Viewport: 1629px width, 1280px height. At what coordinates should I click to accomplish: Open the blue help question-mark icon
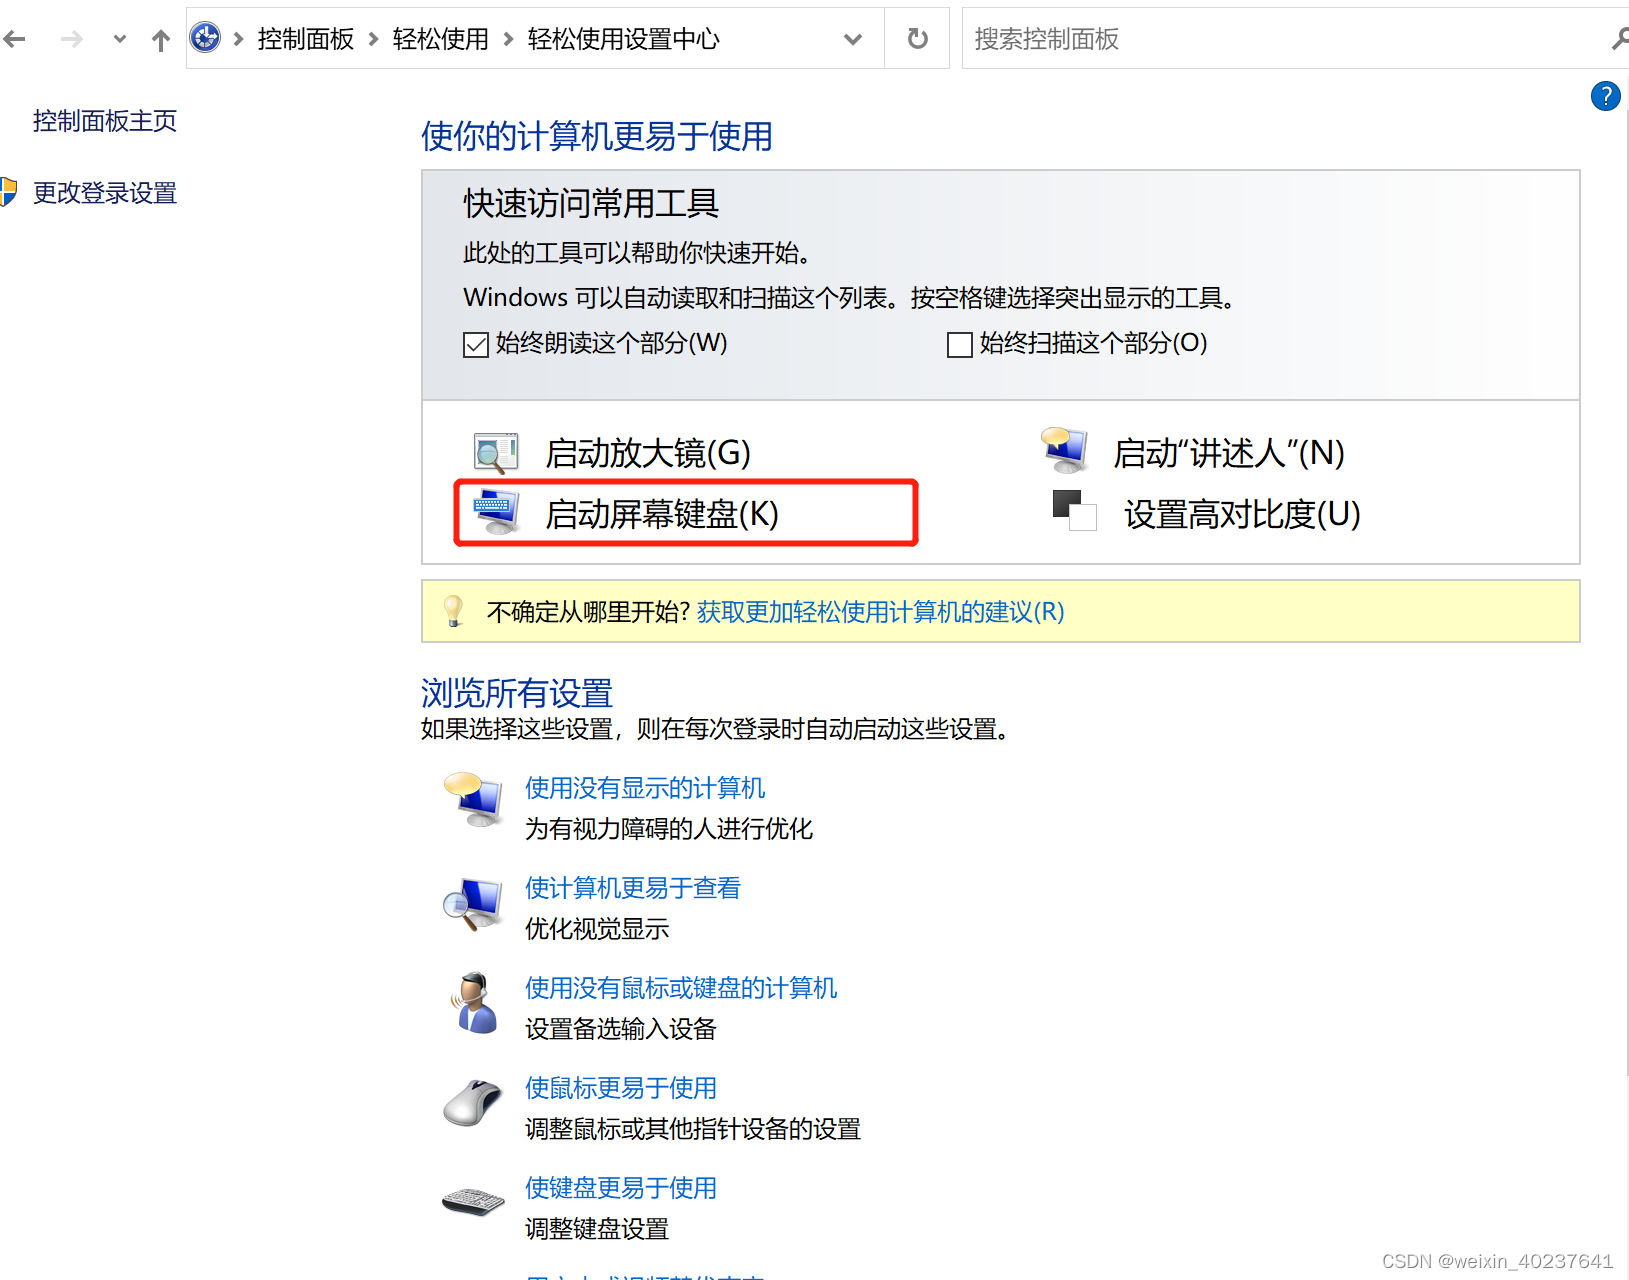point(1605,96)
